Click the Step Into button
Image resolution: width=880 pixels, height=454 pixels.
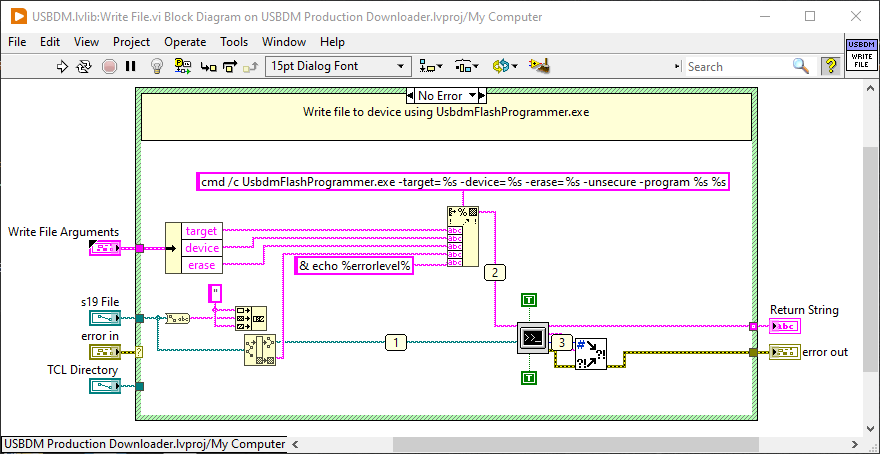pos(209,67)
